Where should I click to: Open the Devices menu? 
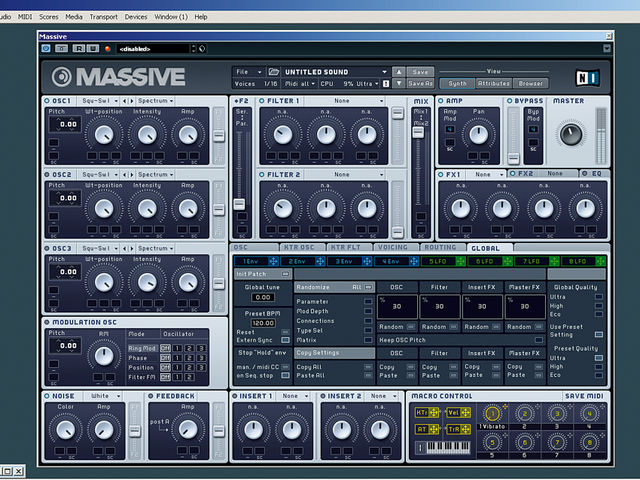136,17
